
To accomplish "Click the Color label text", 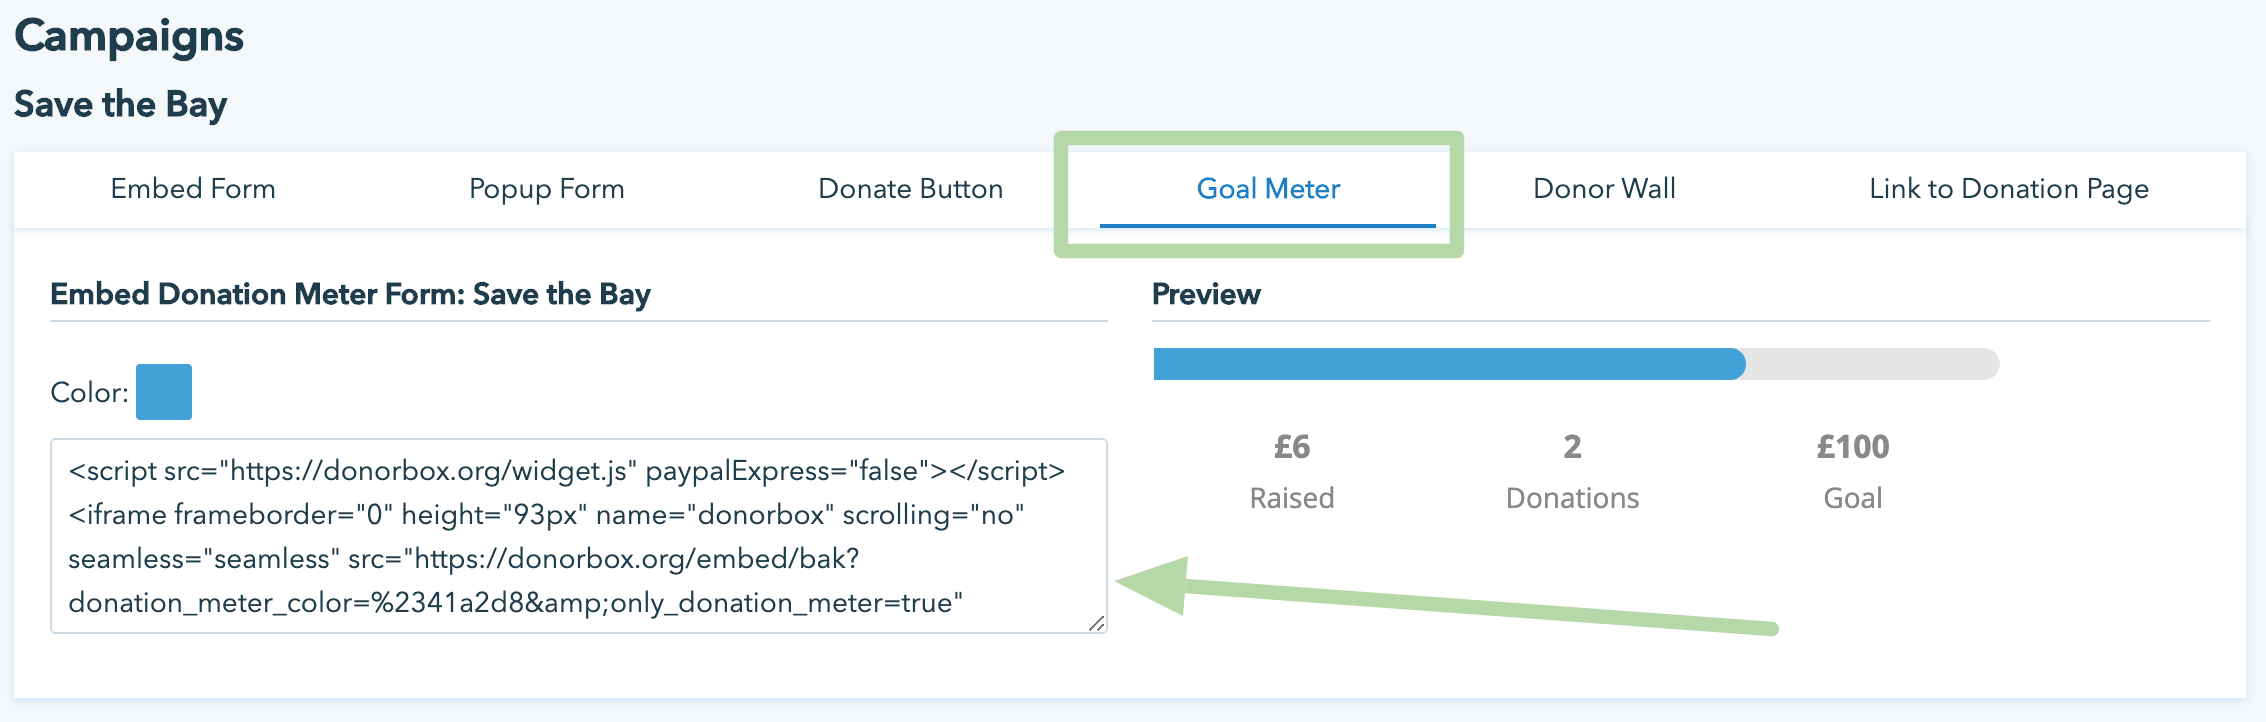I will [89, 393].
